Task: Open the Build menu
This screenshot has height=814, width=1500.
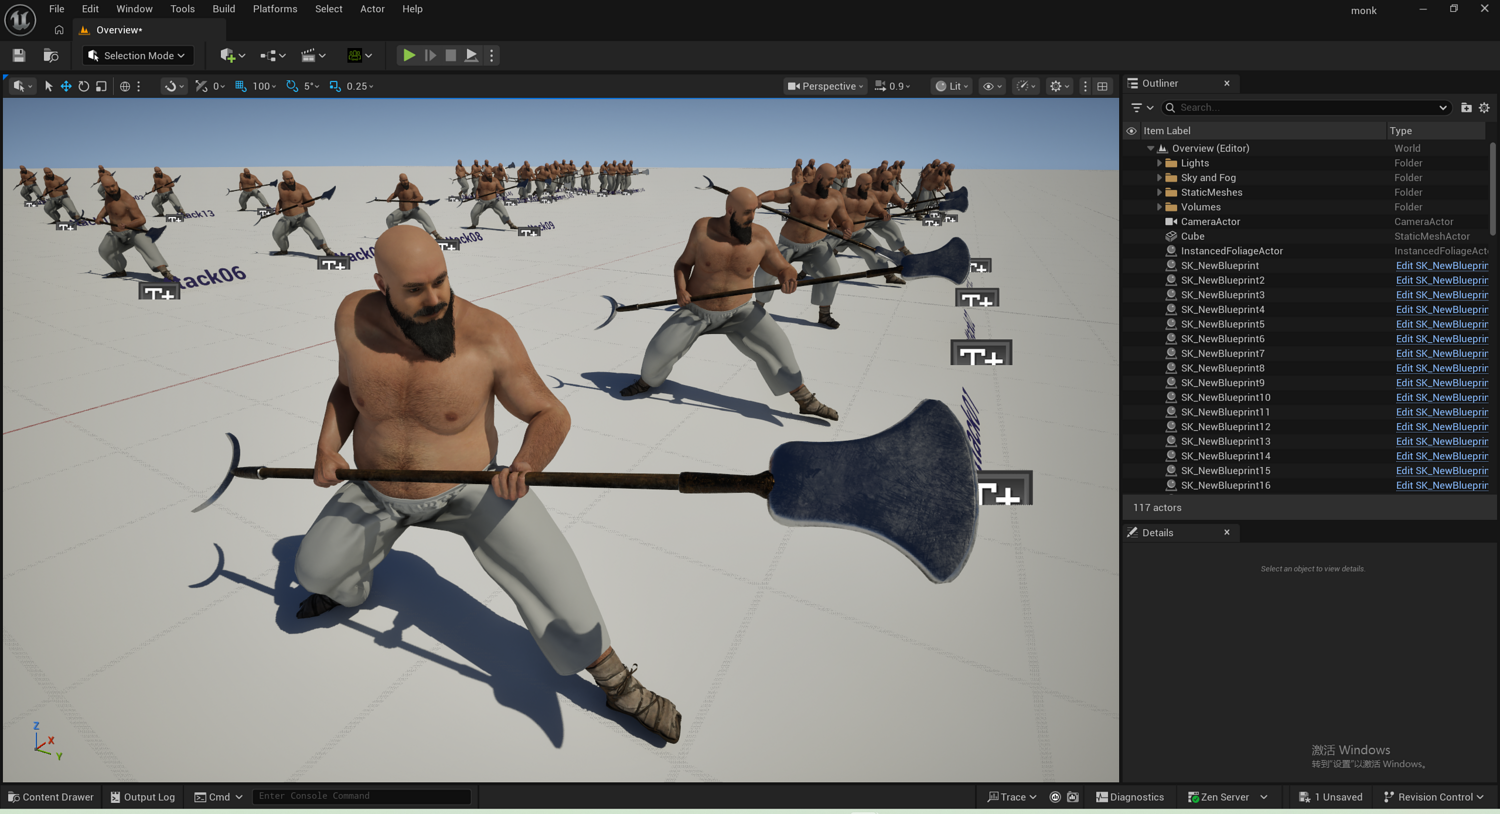Action: point(224,9)
